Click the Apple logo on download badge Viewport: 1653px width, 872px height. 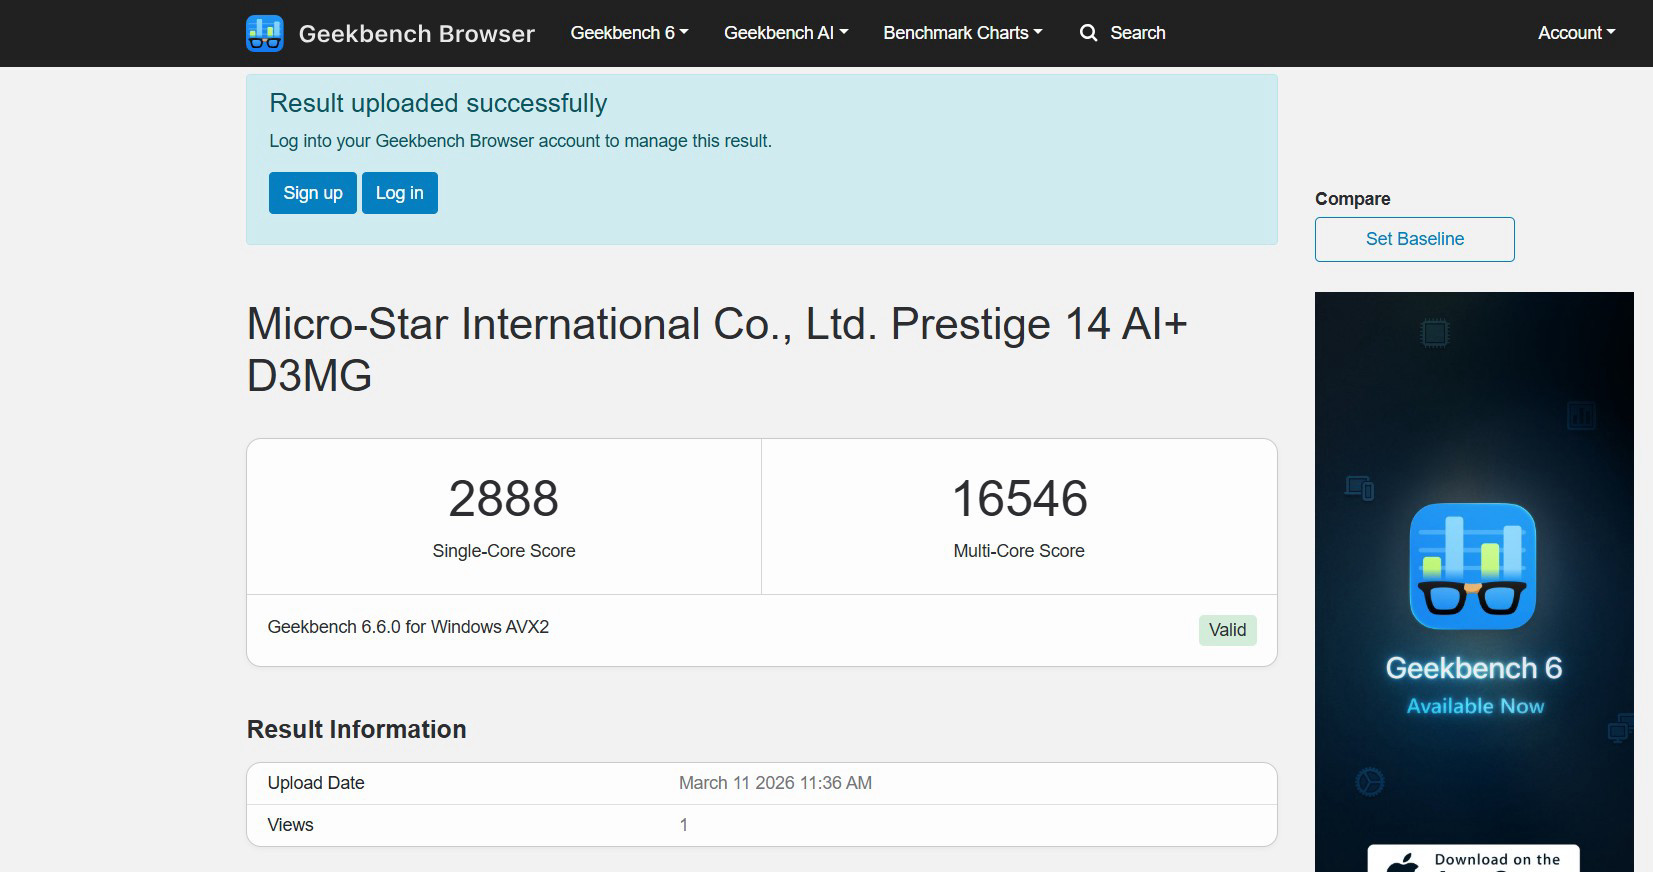(x=1404, y=863)
